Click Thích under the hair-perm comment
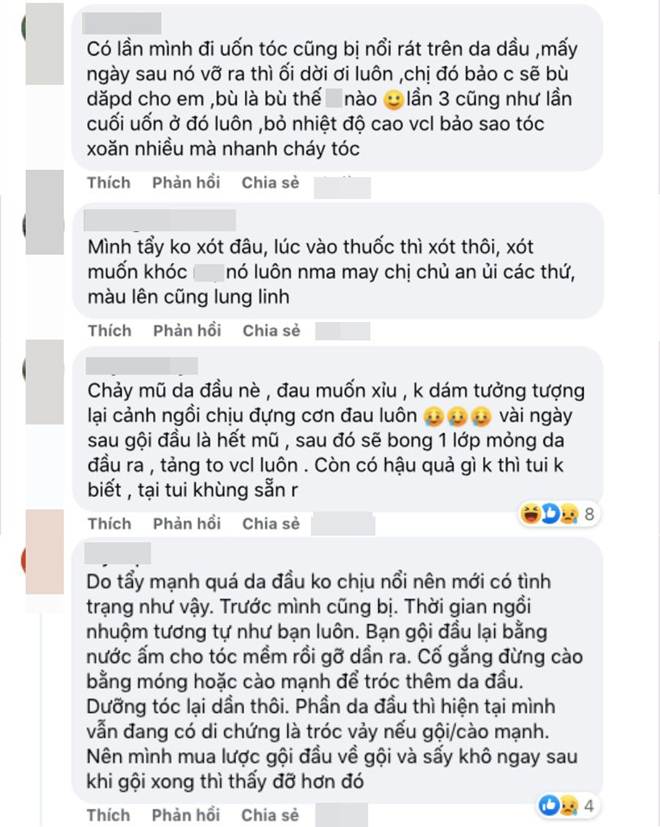This screenshot has height=827, width=660. coord(109,182)
